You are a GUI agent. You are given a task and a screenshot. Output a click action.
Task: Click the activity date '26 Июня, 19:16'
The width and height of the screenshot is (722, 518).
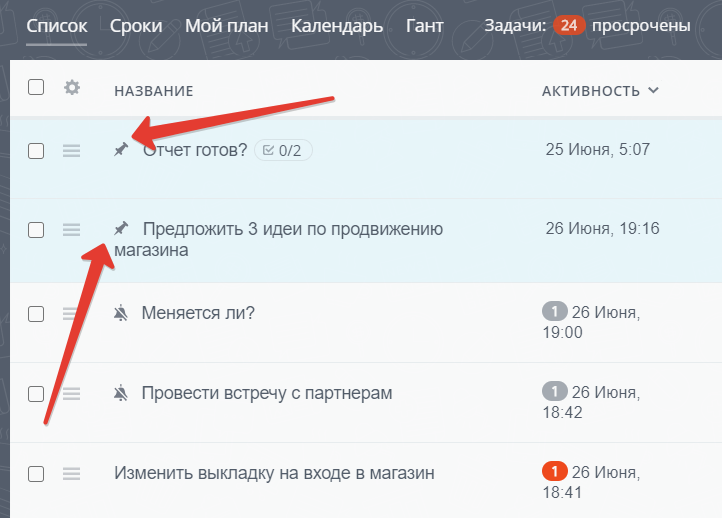pyautogui.click(x=602, y=228)
